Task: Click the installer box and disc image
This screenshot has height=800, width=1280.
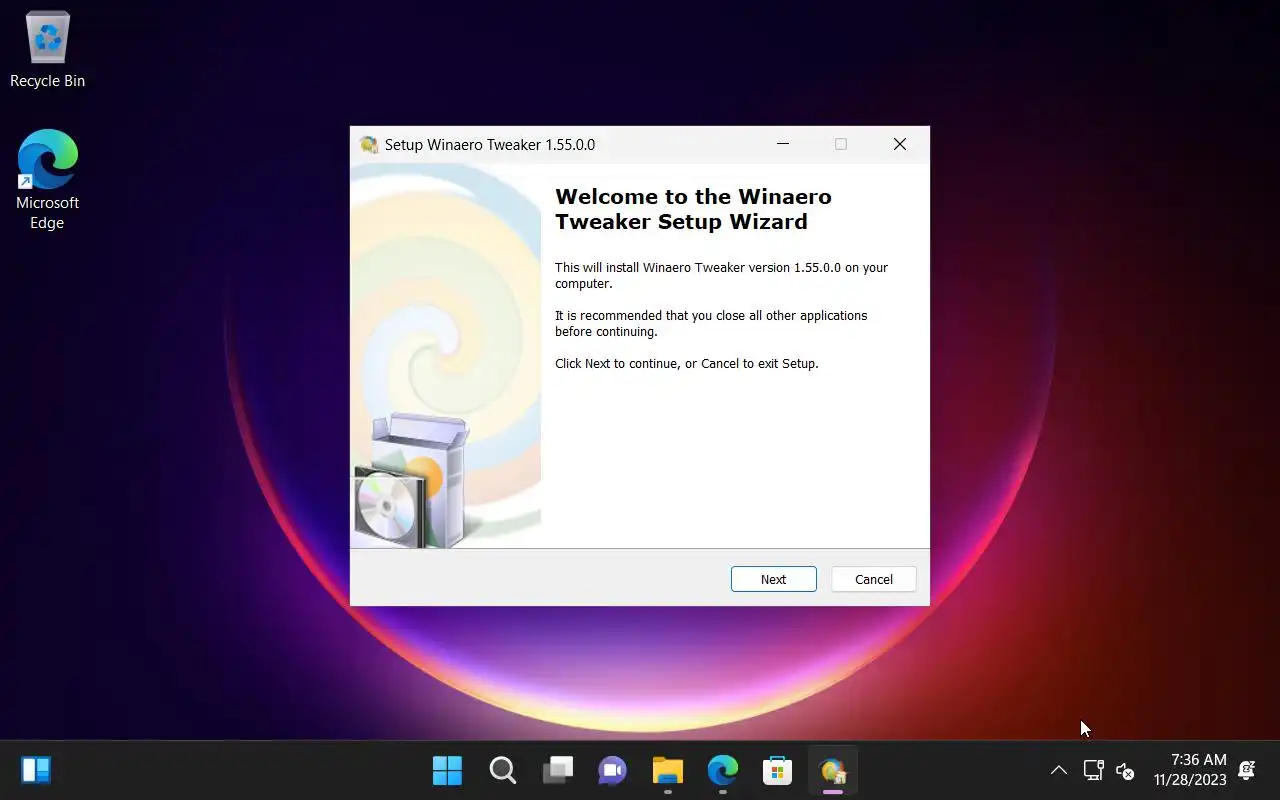Action: [412, 480]
